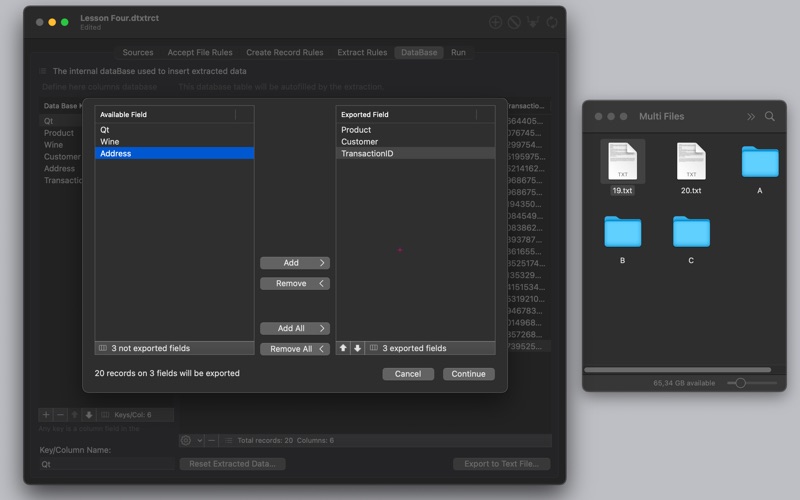Open the Sources tab
Image resolution: width=800 pixels, height=500 pixels.
coord(138,53)
